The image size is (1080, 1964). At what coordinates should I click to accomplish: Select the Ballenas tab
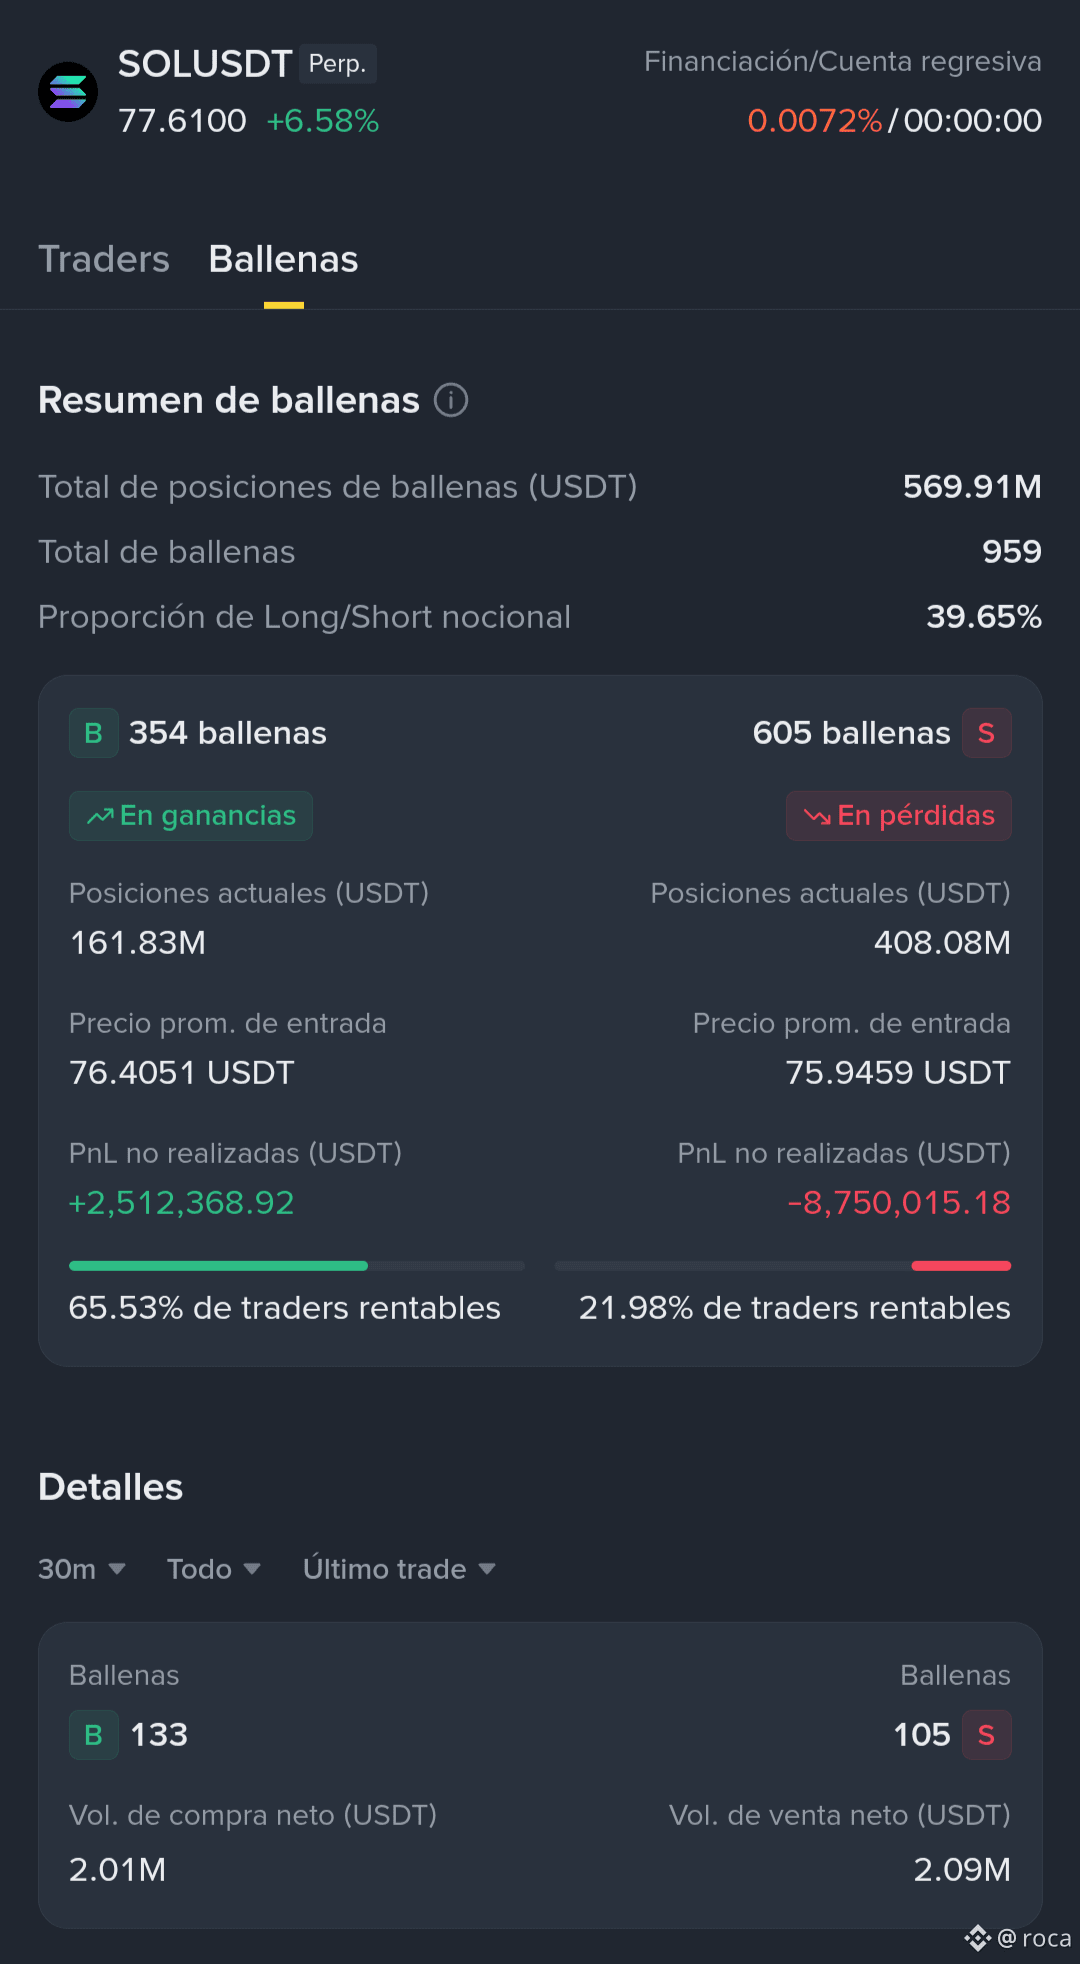(284, 259)
